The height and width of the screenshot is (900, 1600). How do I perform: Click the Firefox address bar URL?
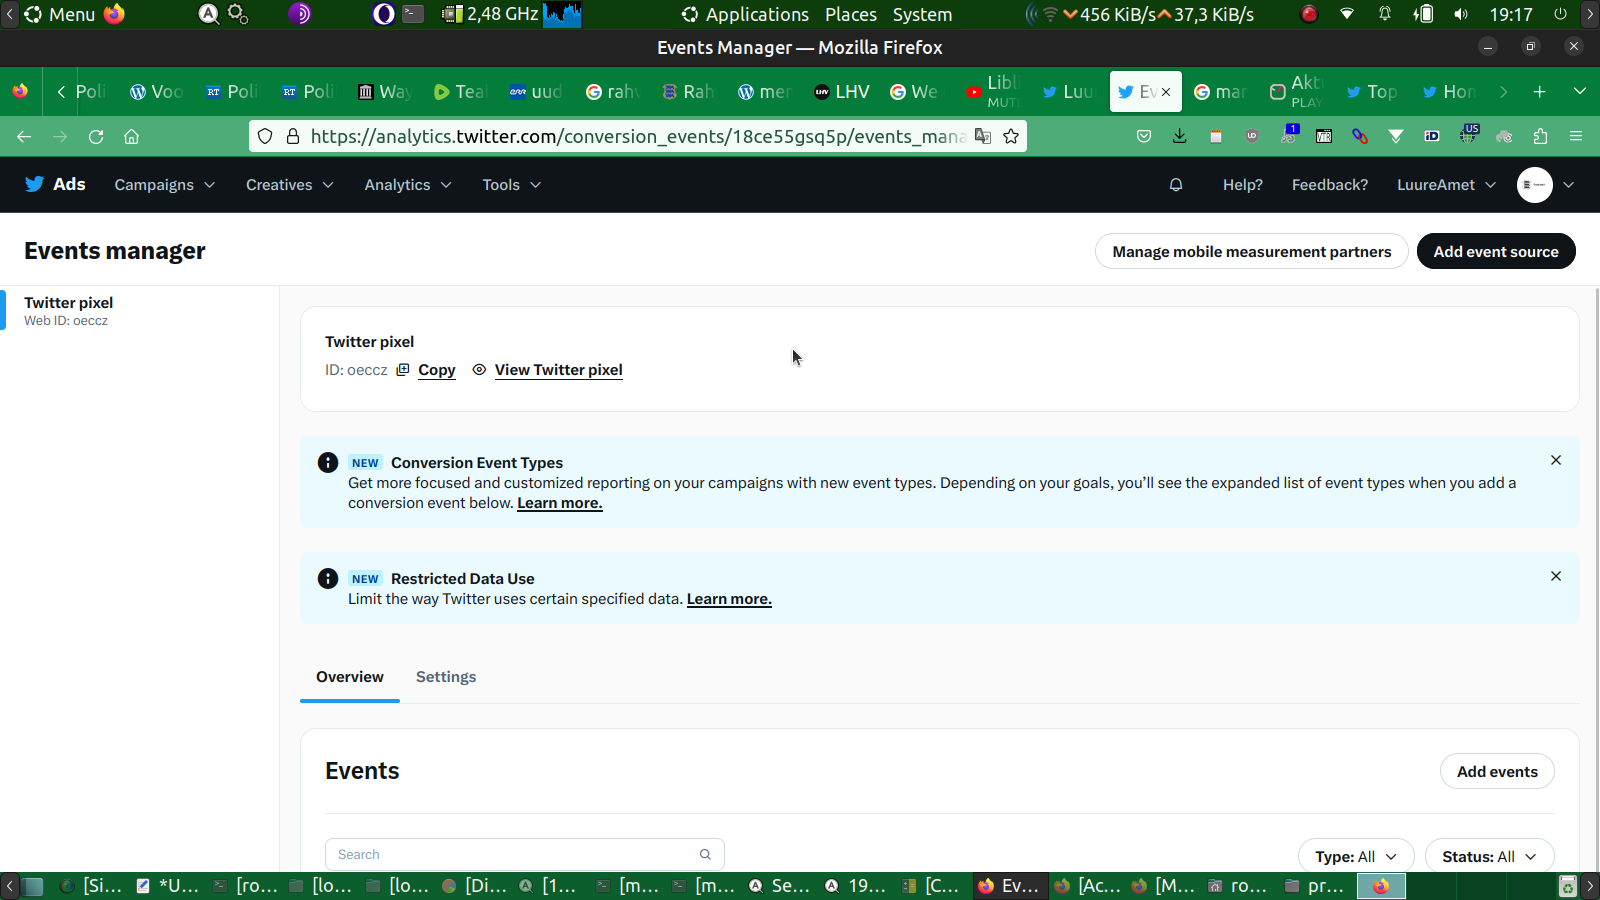tap(638, 136)
